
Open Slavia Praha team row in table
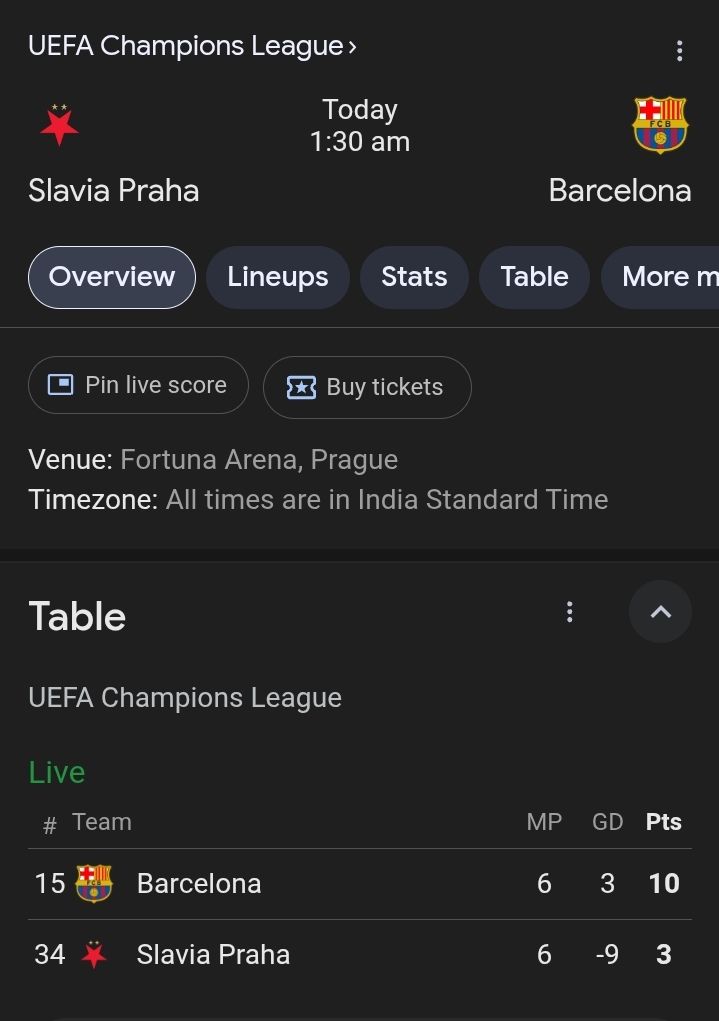point(213,955)
